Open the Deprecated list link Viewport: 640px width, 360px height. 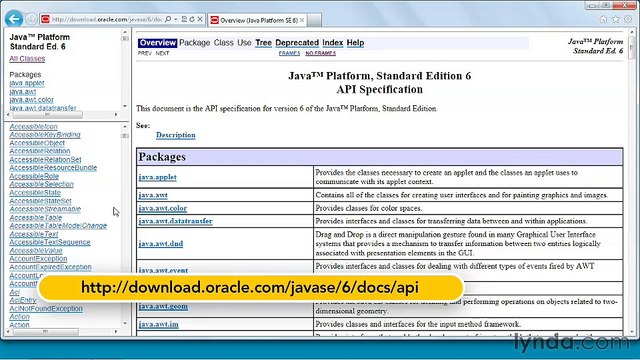pyautogui.click(x=297, y=42)
